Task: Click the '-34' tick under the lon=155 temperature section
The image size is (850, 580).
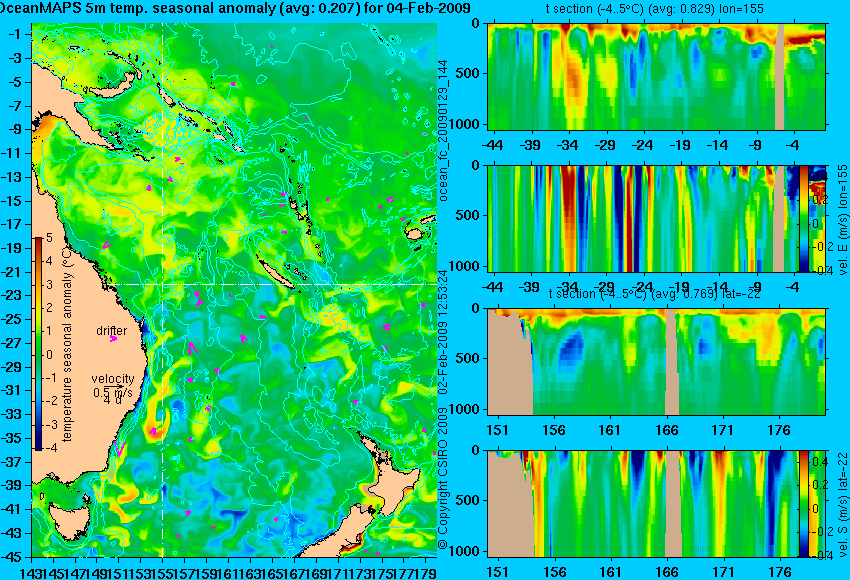Action: pos(567,145)
